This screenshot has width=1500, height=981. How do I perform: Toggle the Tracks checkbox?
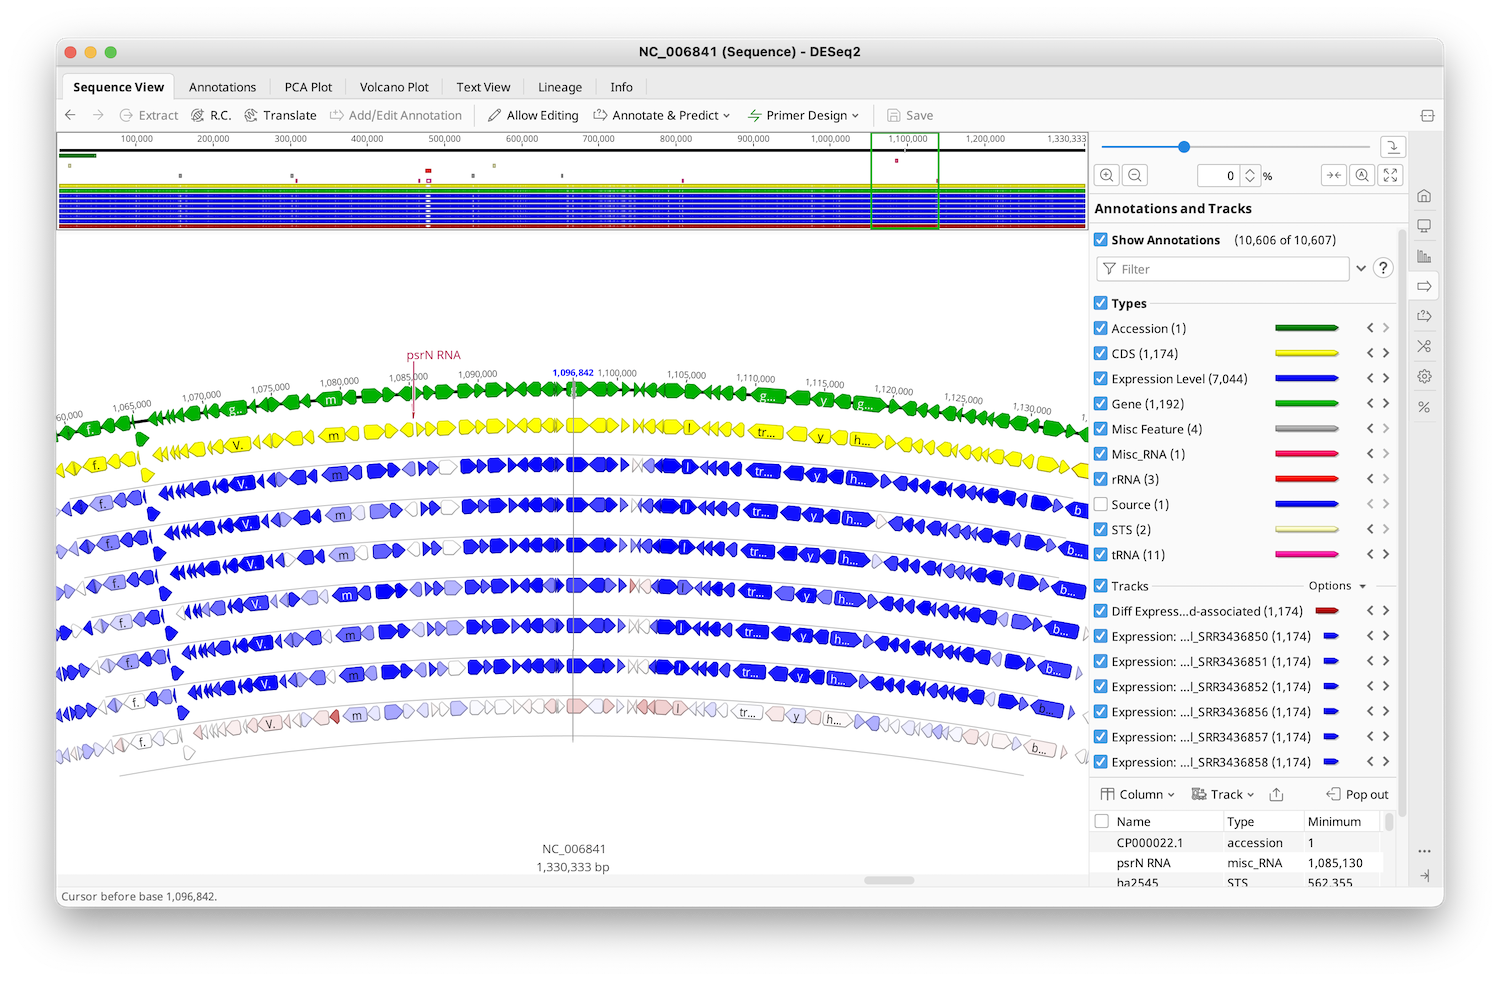1101,586
